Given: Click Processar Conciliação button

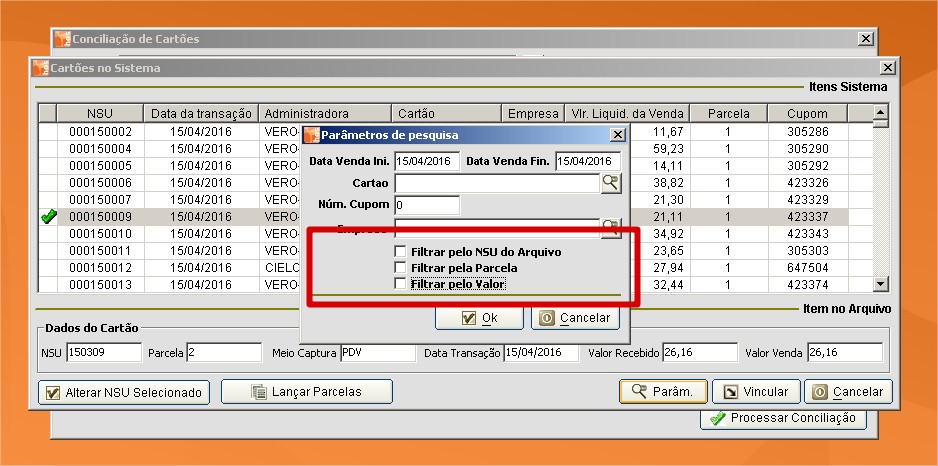Looking at the screenshot, I should 783,418.
